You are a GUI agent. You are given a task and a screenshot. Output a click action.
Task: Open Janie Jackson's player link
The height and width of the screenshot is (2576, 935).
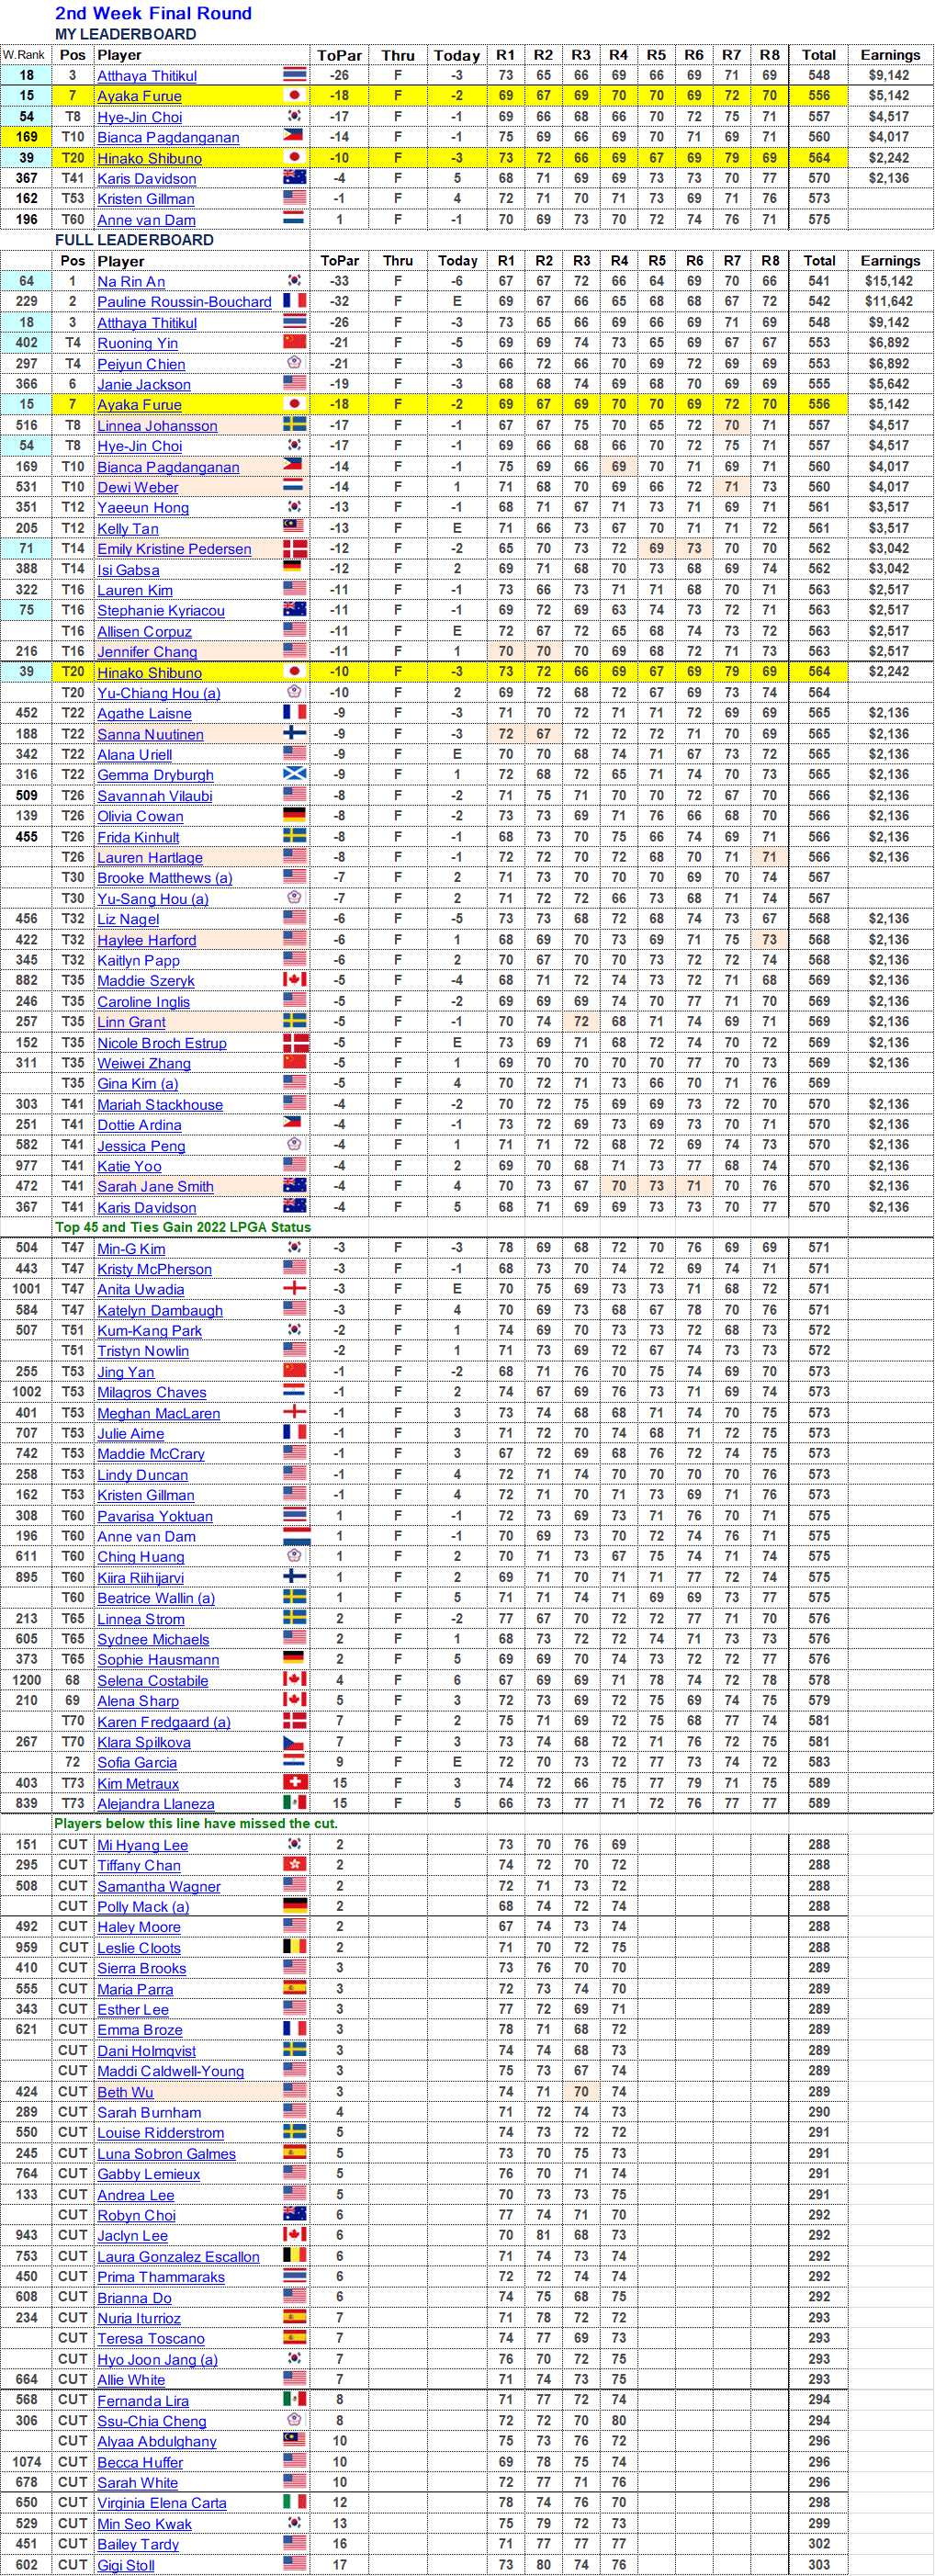144,385
